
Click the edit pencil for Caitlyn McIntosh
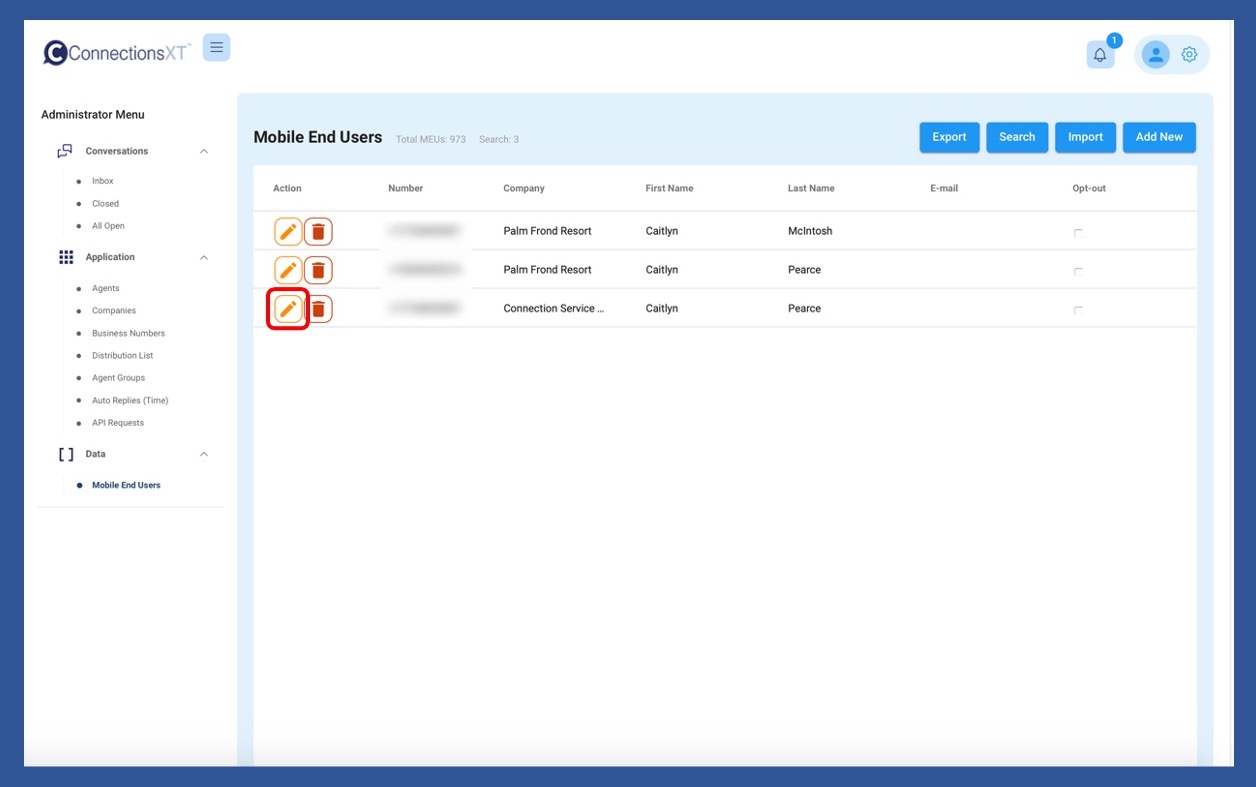288,232
